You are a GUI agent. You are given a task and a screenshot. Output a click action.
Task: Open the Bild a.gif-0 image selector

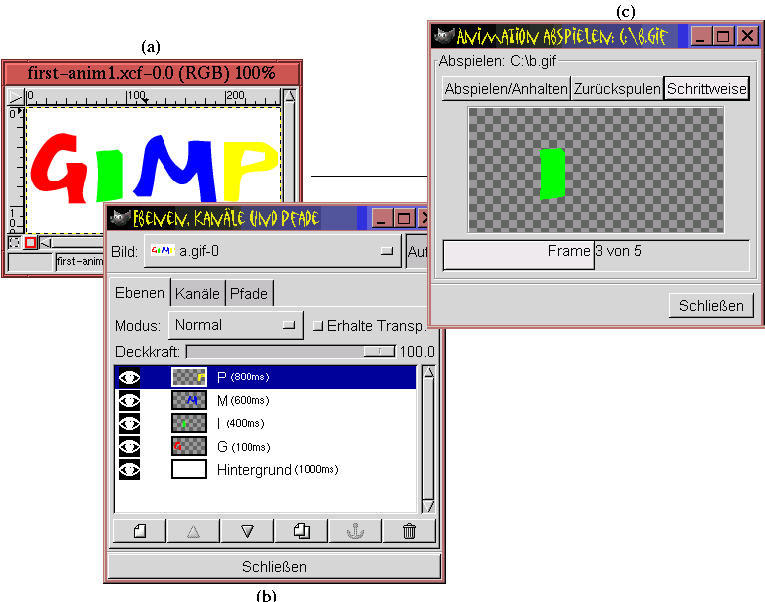pos(270,252)
